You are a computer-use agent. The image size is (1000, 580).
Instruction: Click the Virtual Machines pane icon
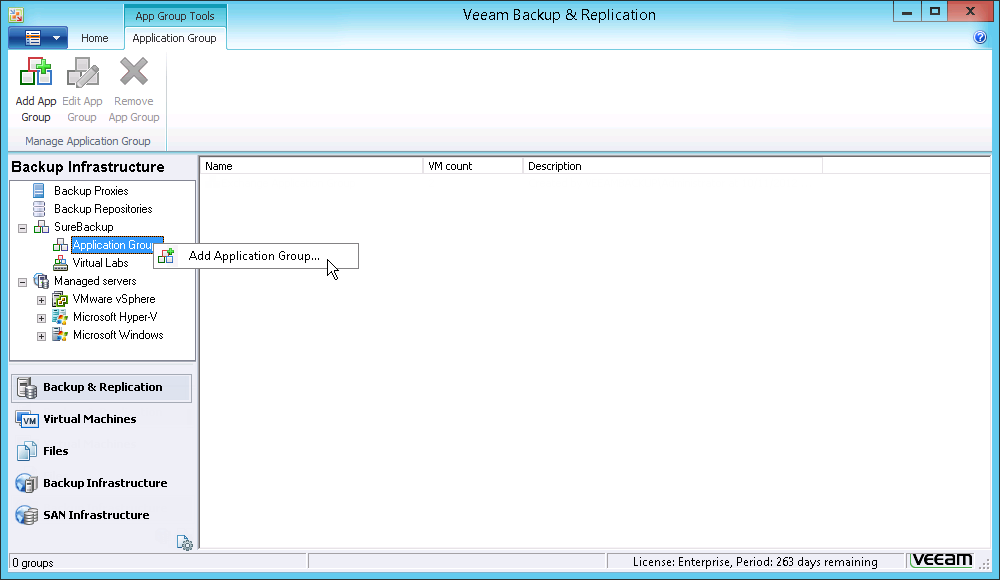coord(26,419)
